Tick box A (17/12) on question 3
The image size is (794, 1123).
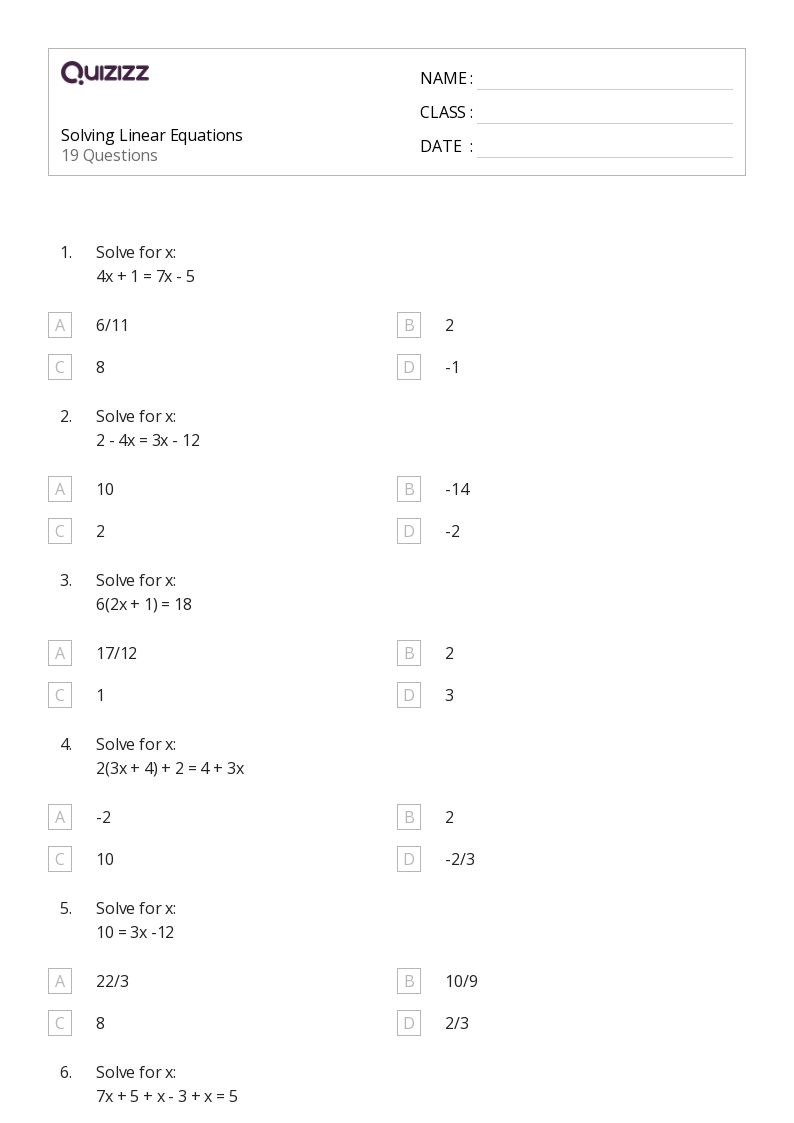(x=60, y=653)
